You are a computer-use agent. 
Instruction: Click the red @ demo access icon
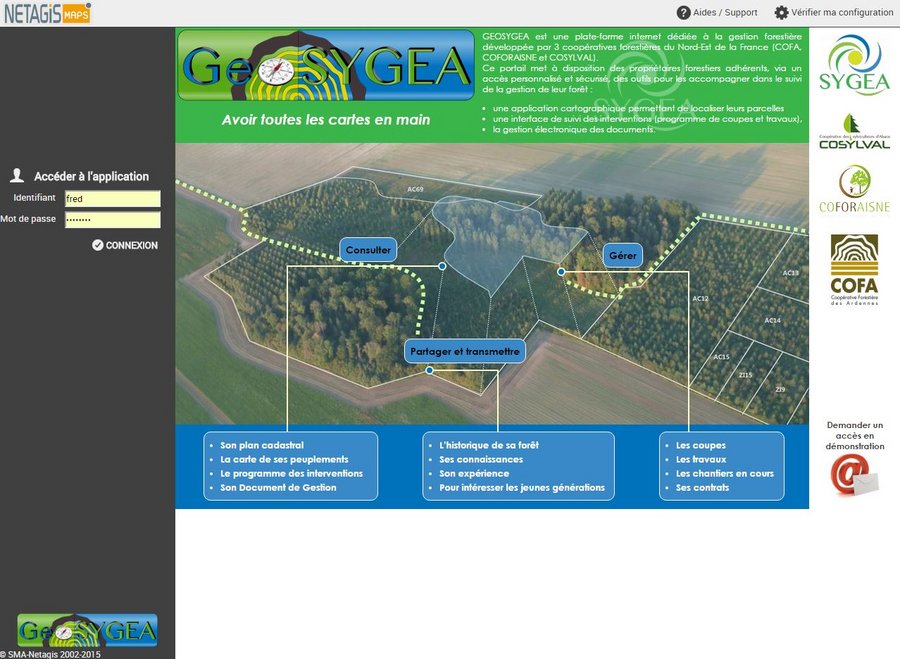point(853,474)
